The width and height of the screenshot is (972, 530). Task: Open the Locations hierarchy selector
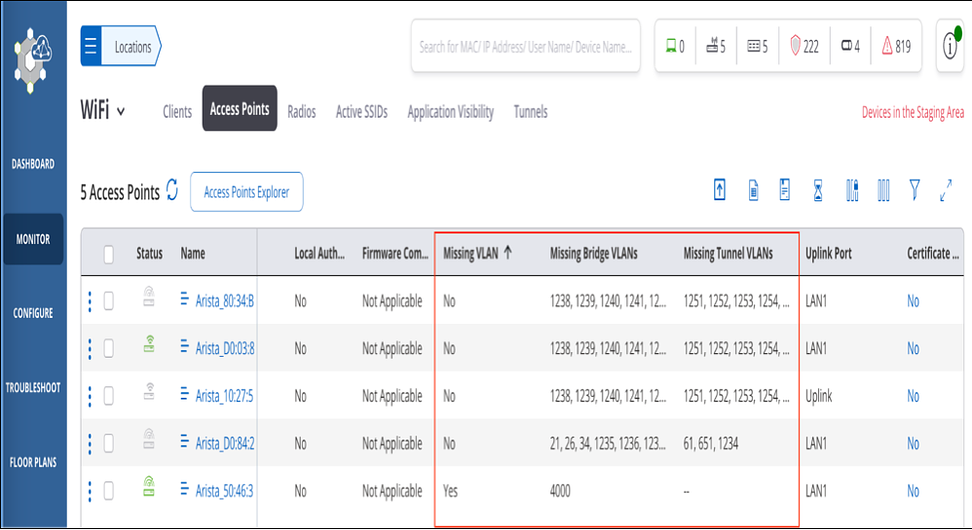click(121, 47)
